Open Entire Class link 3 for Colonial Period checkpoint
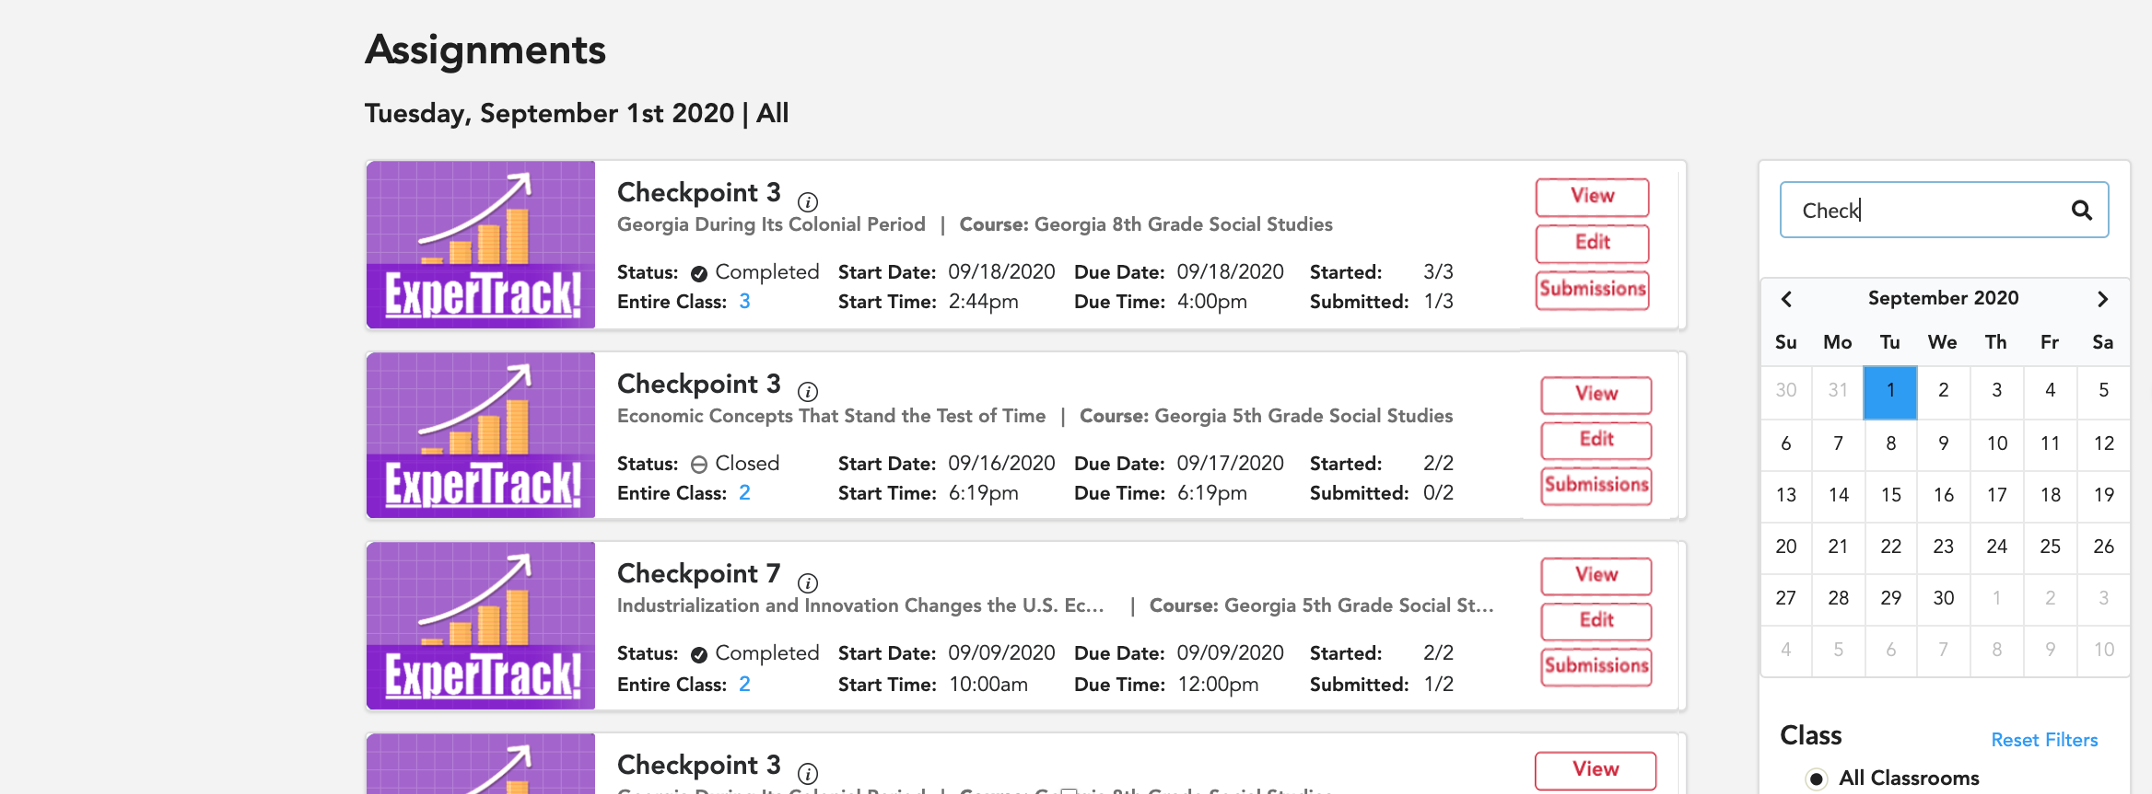 (744, 302)
